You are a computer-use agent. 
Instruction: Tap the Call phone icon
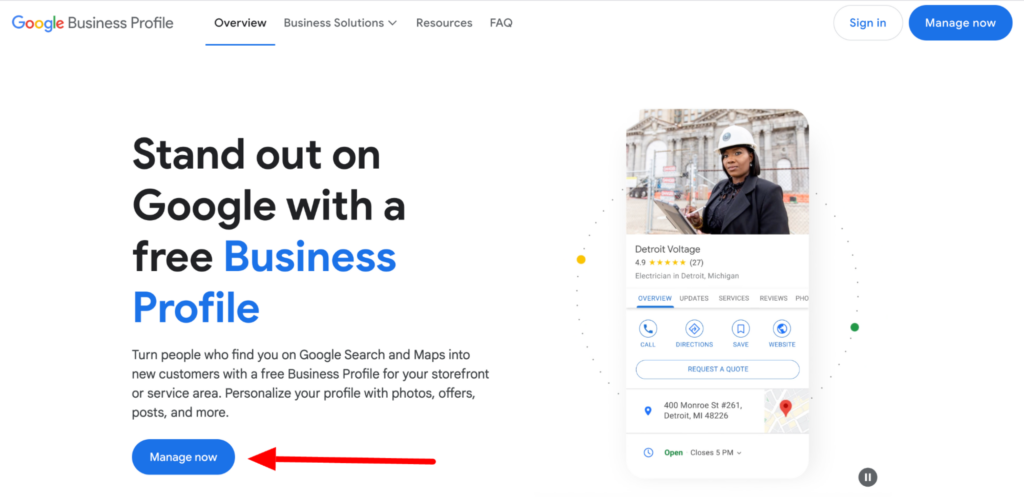click(648, 329)
